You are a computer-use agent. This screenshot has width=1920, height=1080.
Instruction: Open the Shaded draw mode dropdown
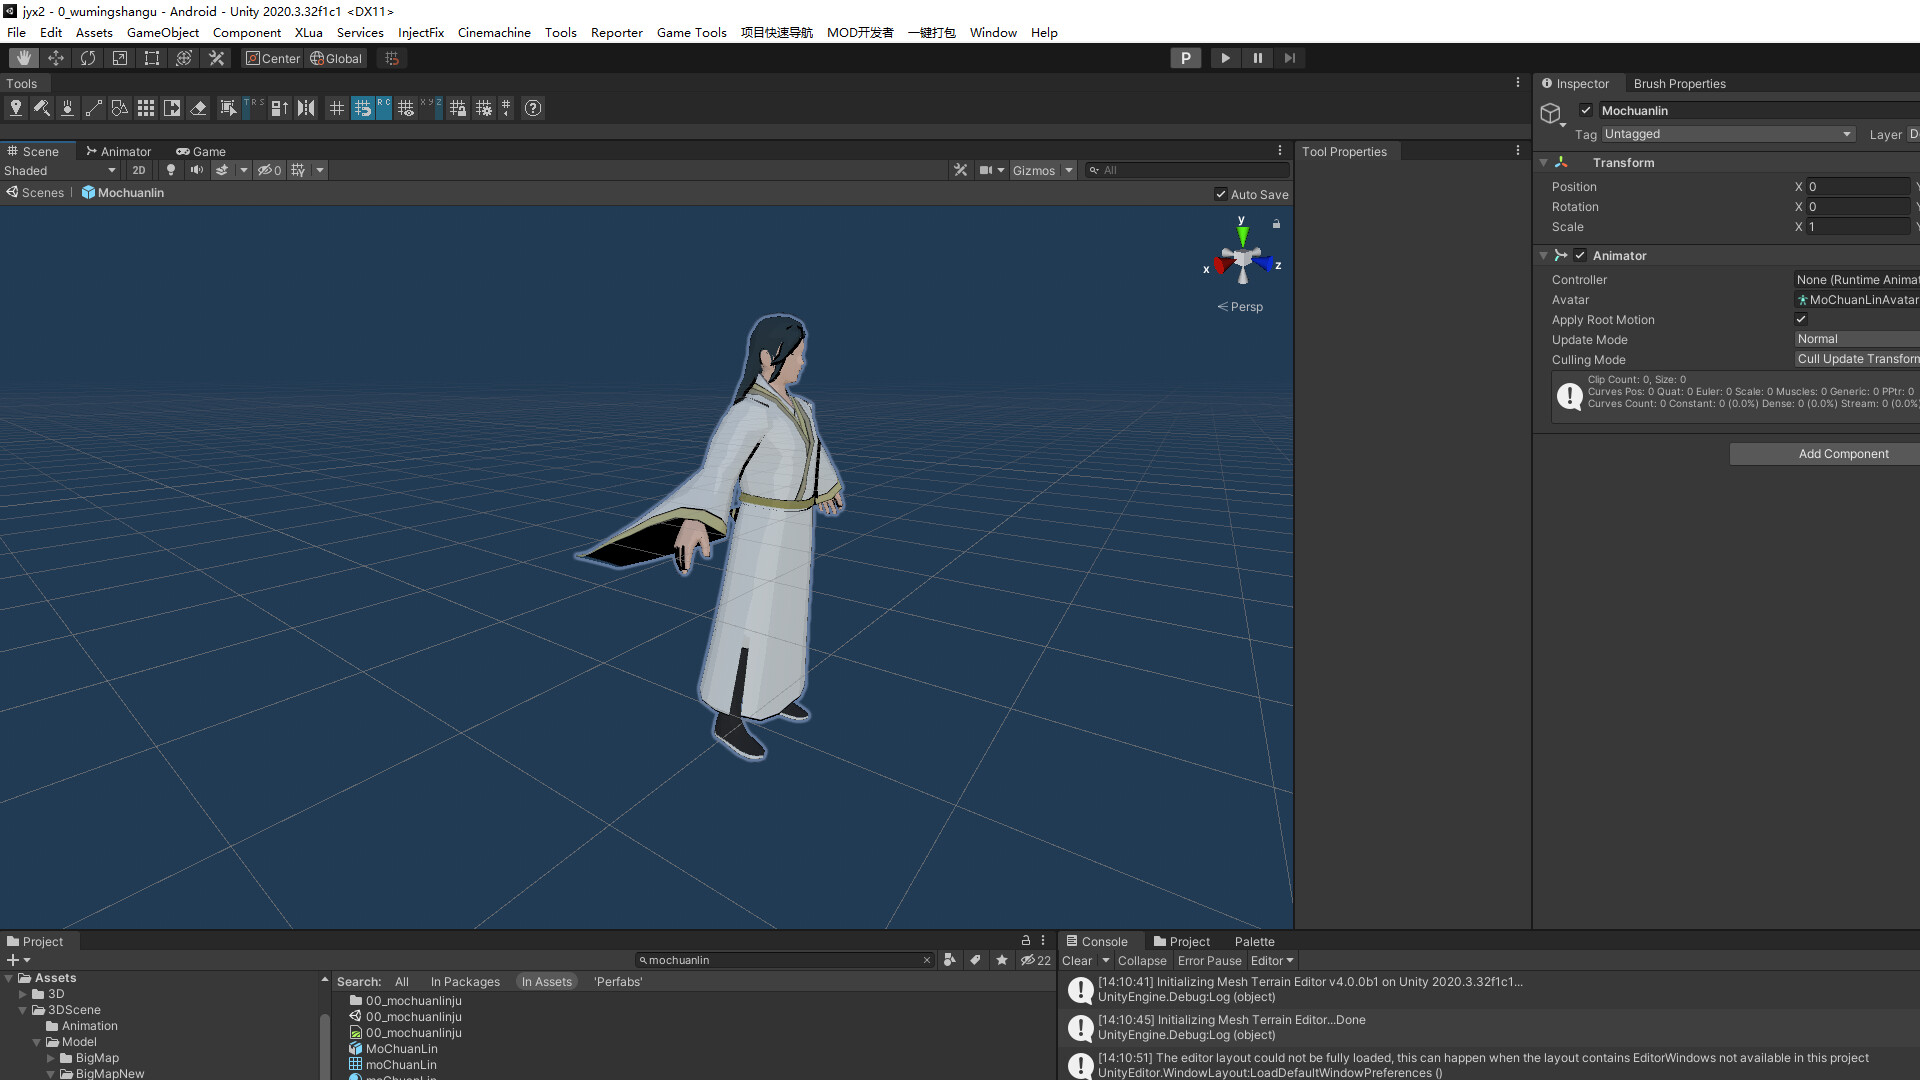tap(60, 170)
